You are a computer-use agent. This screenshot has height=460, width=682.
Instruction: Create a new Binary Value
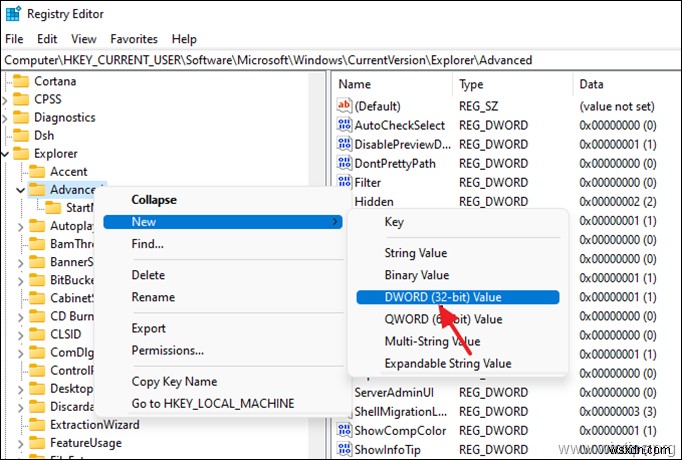tap(458, 275)
